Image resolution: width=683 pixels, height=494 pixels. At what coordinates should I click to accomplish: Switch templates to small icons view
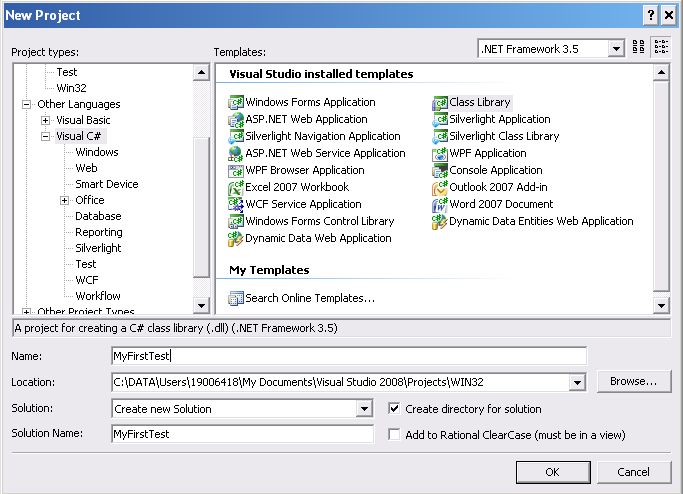click(661, 47)
